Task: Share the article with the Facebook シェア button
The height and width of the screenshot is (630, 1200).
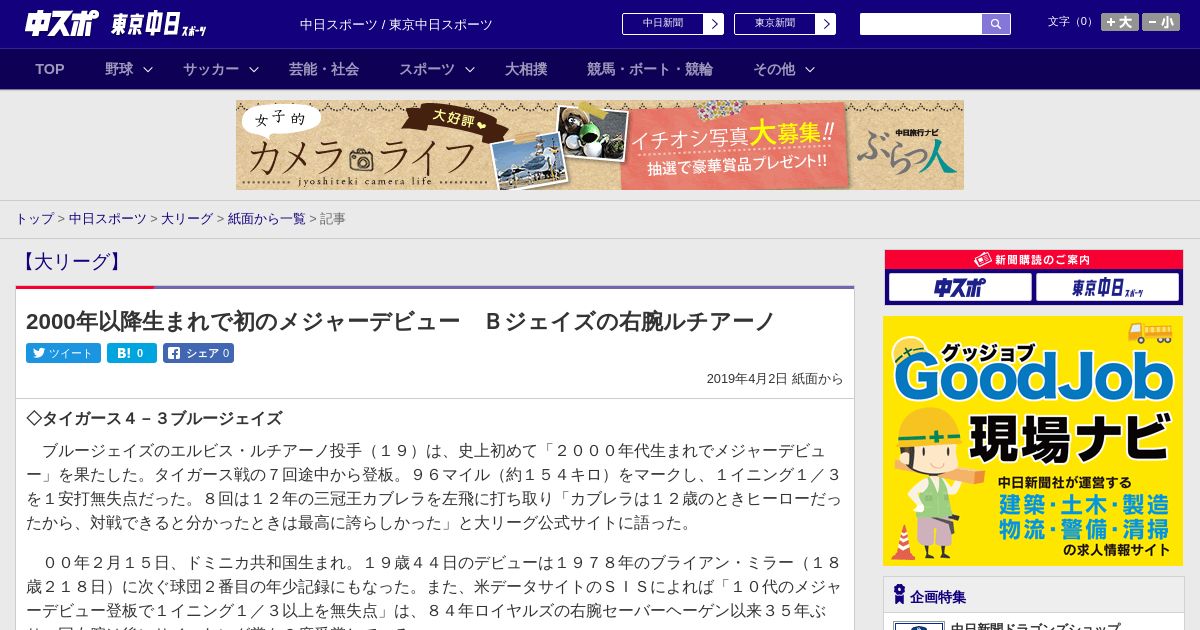Action: click(198, 353)
